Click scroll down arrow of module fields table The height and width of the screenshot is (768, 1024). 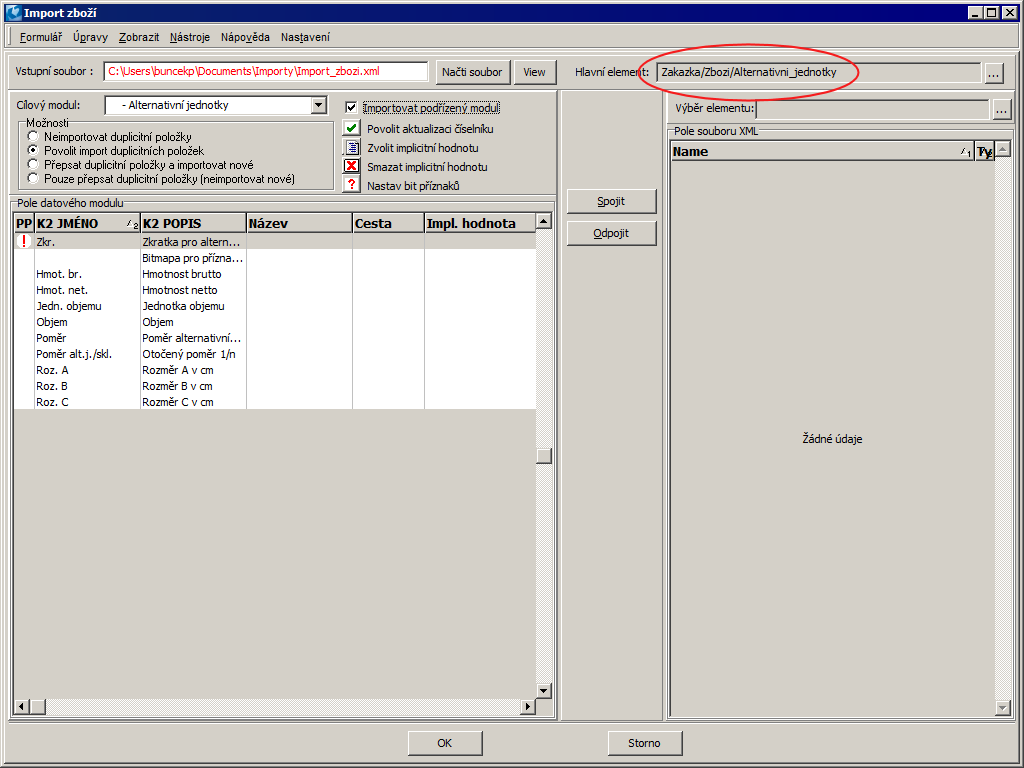(x=544, y=690)
